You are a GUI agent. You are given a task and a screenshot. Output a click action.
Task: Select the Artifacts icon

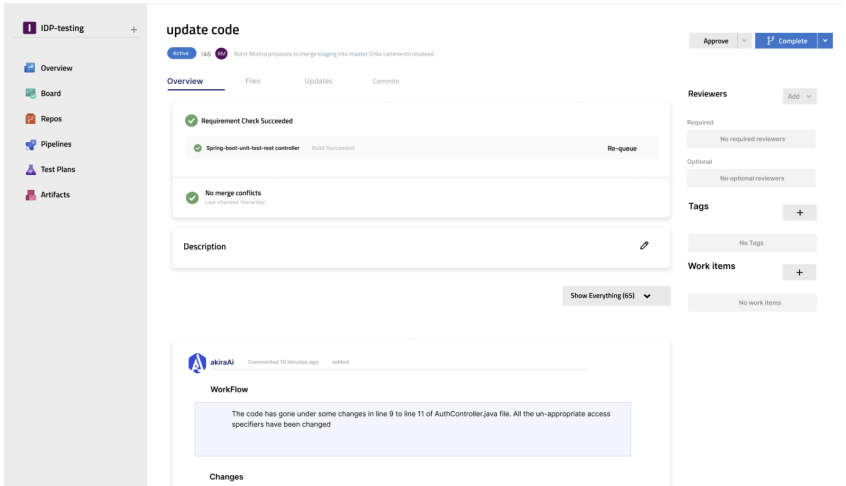tap(31, 195)
